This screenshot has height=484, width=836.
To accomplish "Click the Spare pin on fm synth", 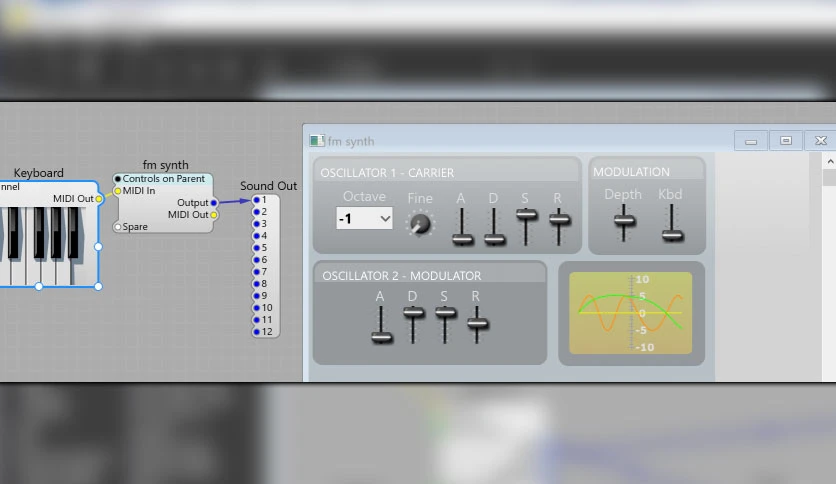I will click(x=118, y=227).
